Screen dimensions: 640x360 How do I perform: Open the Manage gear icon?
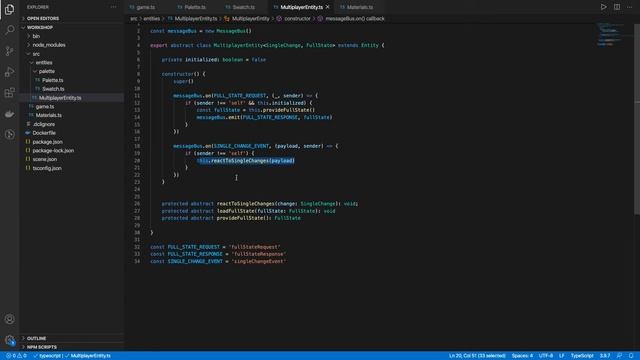pyautogui.click(x=9, y=340)
